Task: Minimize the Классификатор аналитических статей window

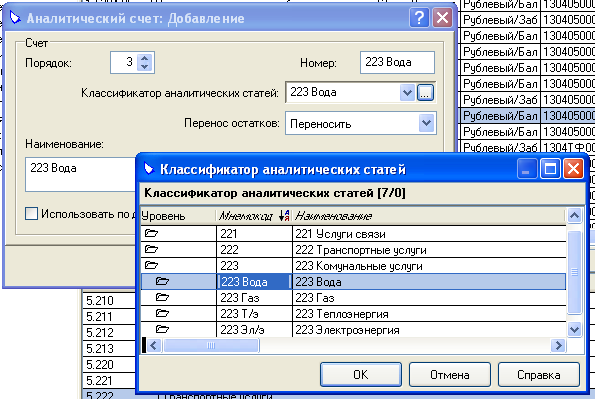Action: click(527, 169)
